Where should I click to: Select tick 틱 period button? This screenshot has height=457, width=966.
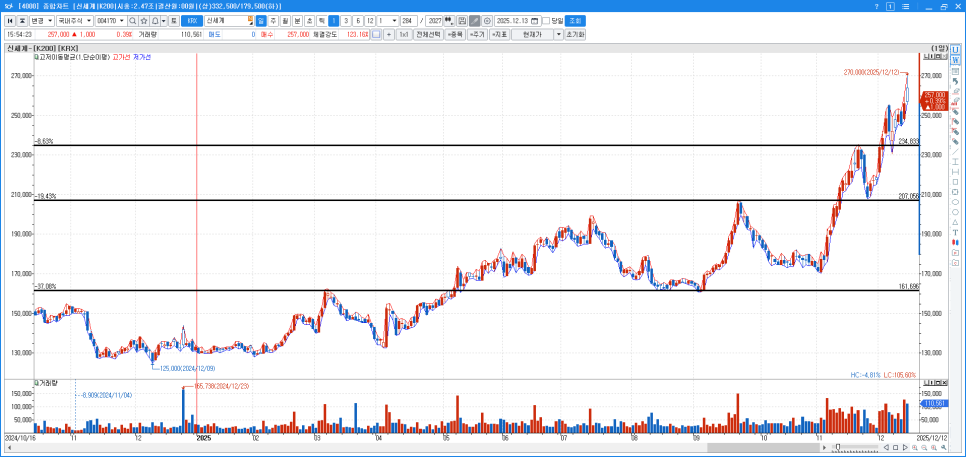click(x=321, y=20)
